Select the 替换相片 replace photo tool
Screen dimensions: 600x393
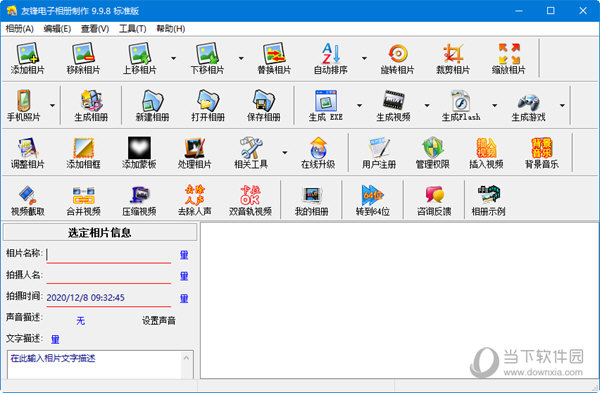[x=274, y=58]
